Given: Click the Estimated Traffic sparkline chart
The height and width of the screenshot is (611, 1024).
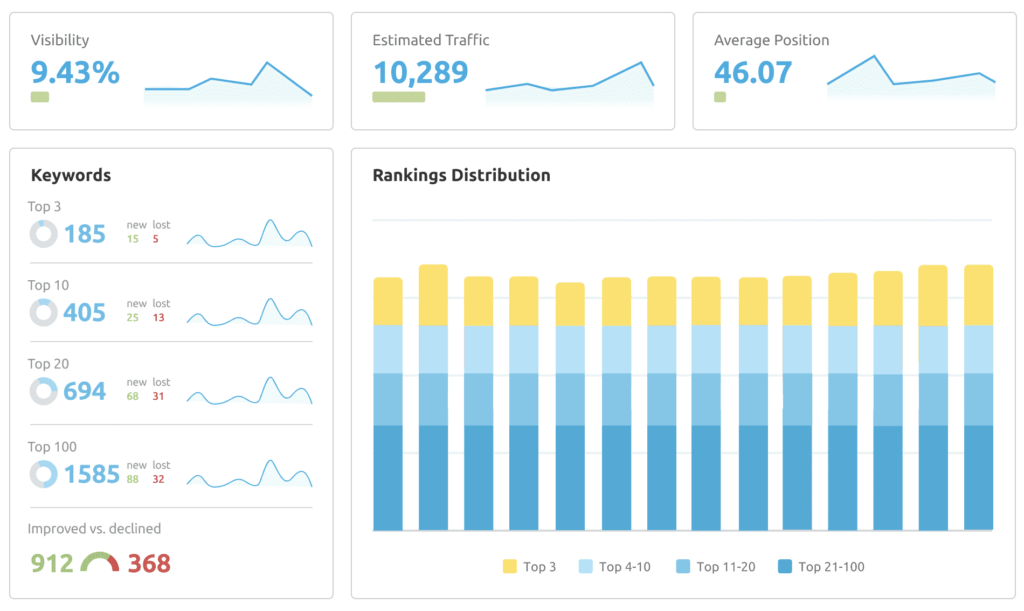Looking at the screenshot, I should click(x=569, y=82).
